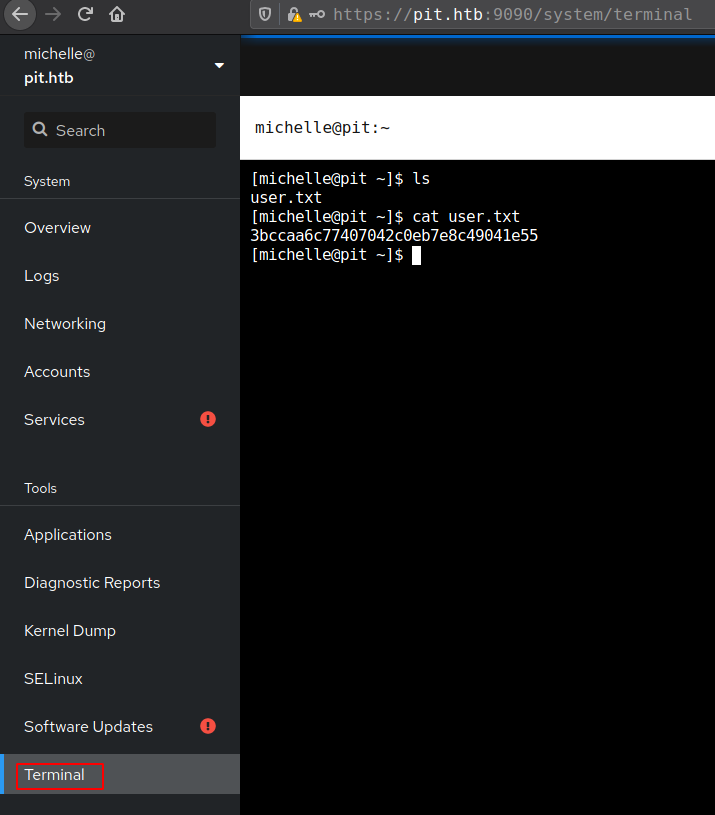Viewport: 715px width, 815px height.
Task: Open the Applications page
Action: (68, 535)
